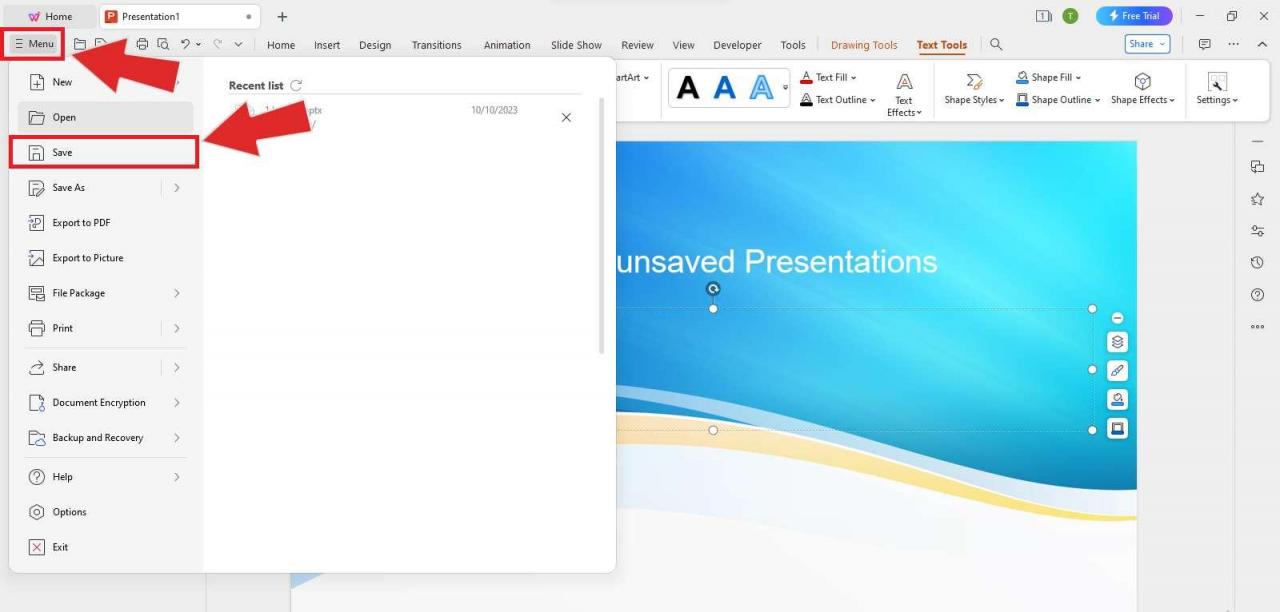Open the Print icon in quick access toolbar

pos(141,44)
